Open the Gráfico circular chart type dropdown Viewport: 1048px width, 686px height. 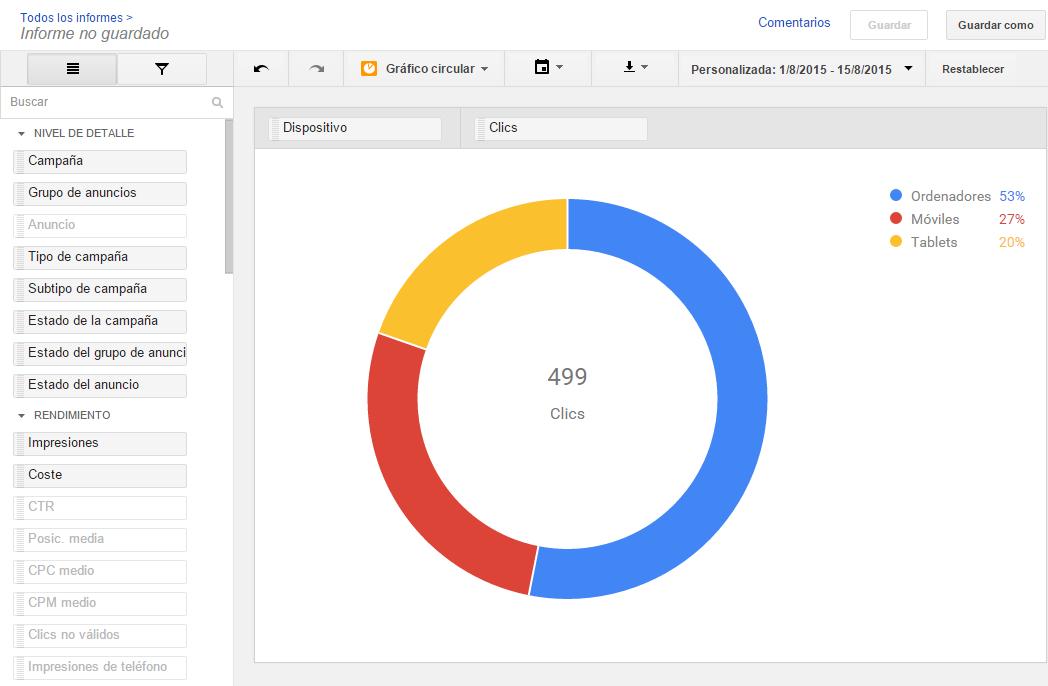(424, 68)
